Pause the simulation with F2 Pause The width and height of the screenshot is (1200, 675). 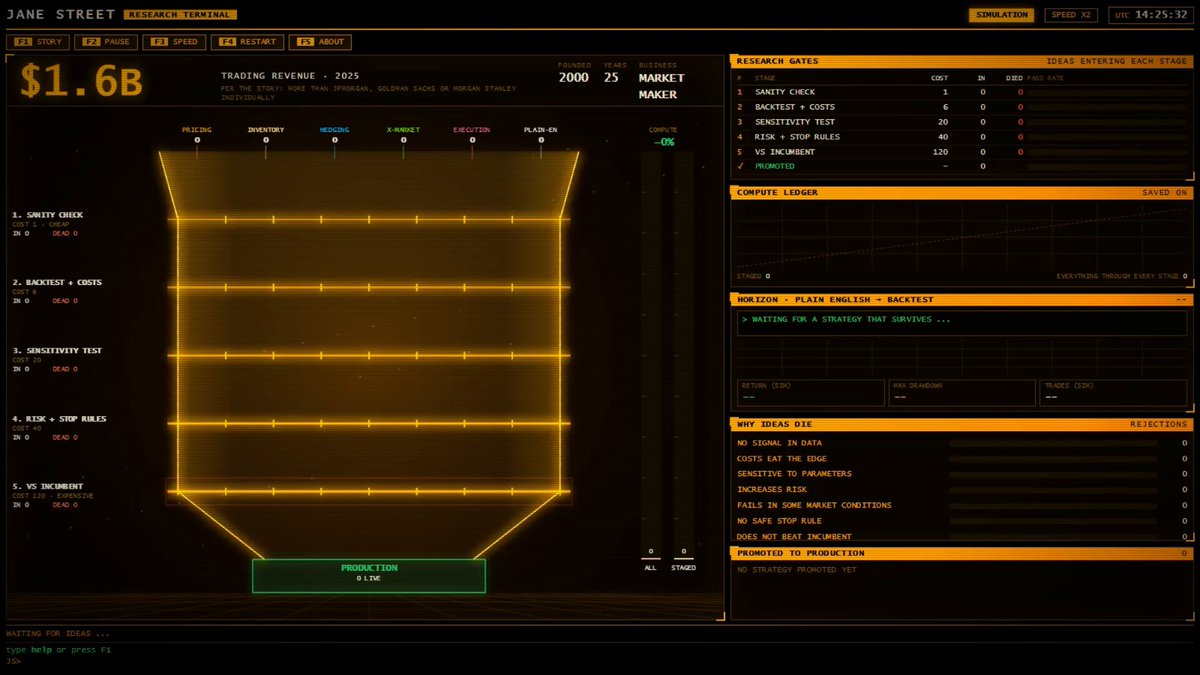104,42
